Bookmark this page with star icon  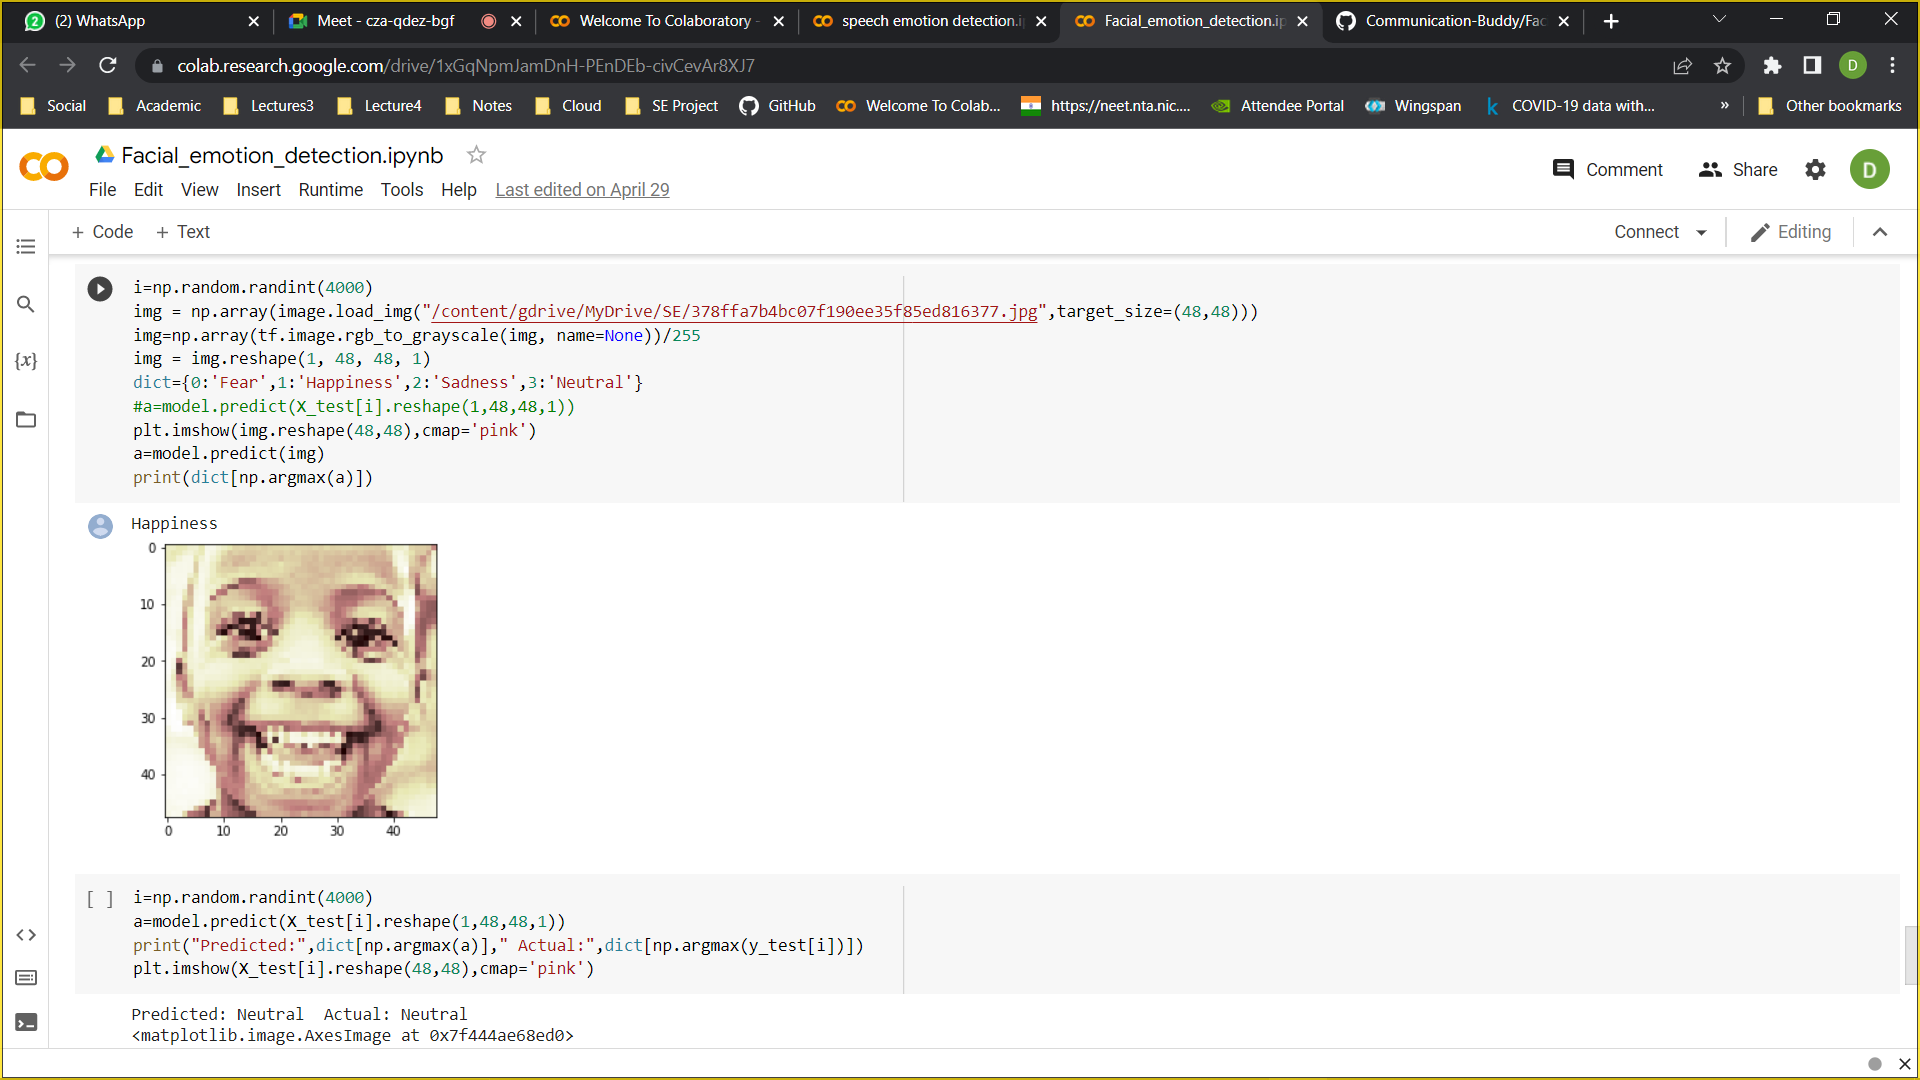[x=1722, y=66]
